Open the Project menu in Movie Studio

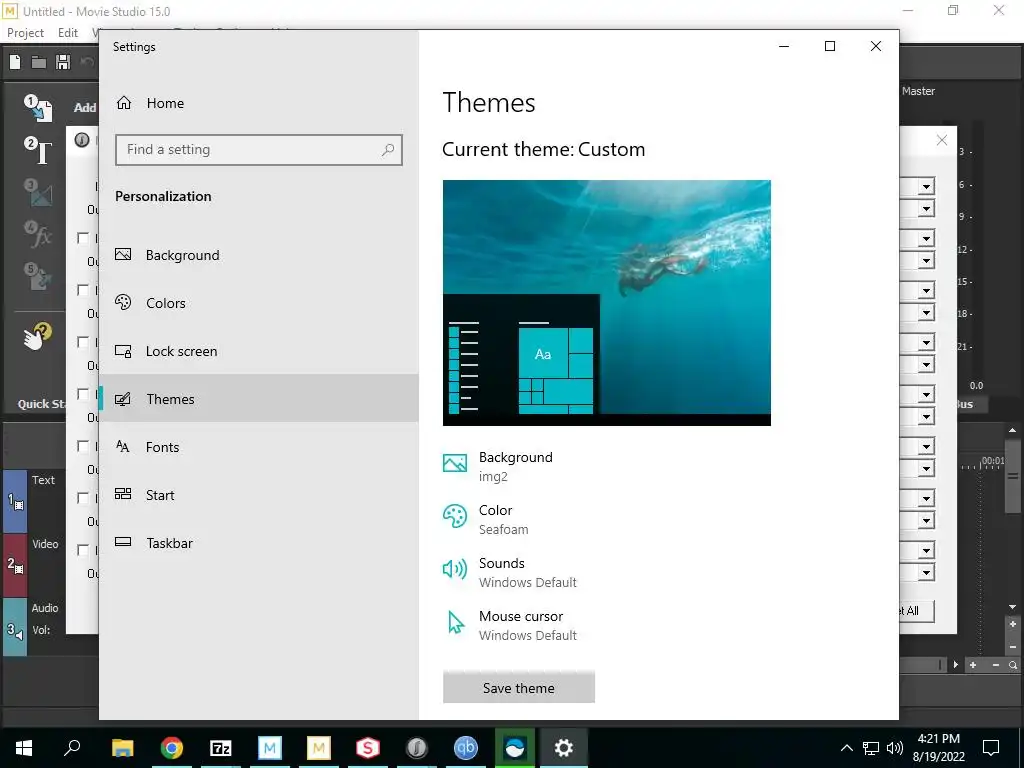[25, 33]
